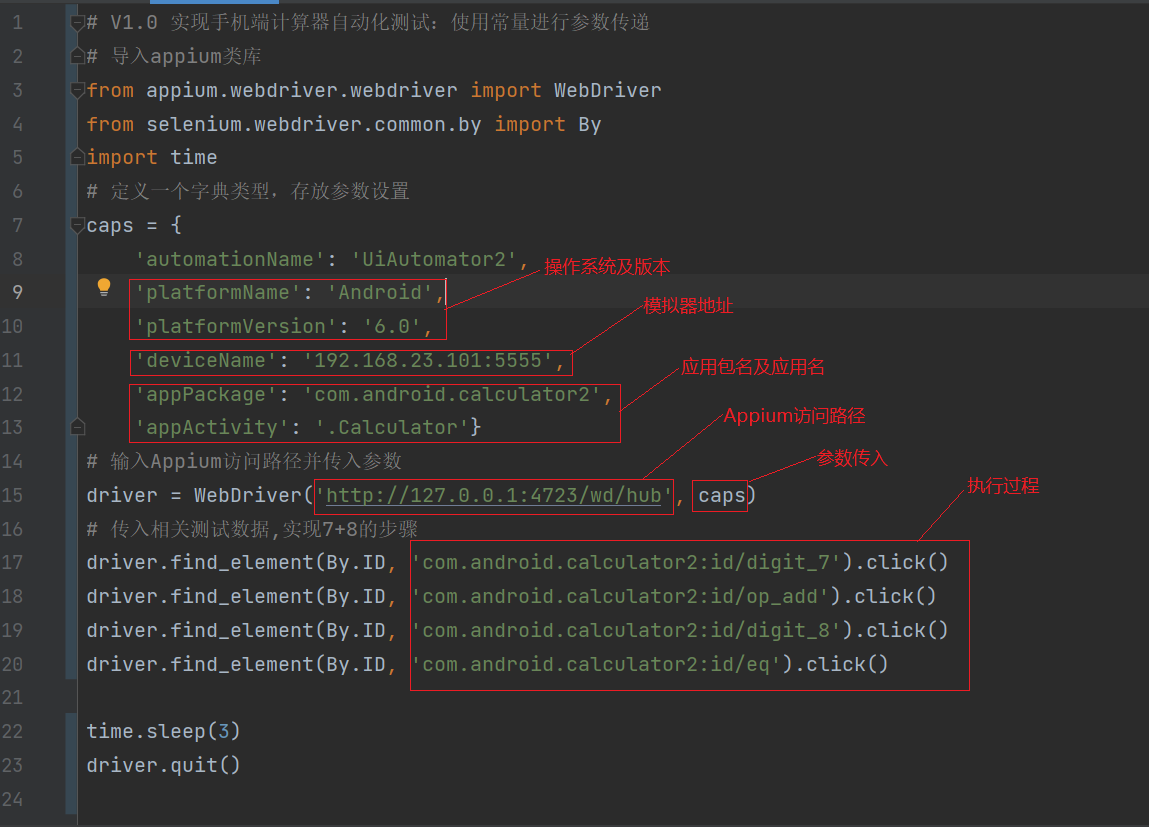Click the 定义一个字典类型 comment on line 6

[248, 192]
